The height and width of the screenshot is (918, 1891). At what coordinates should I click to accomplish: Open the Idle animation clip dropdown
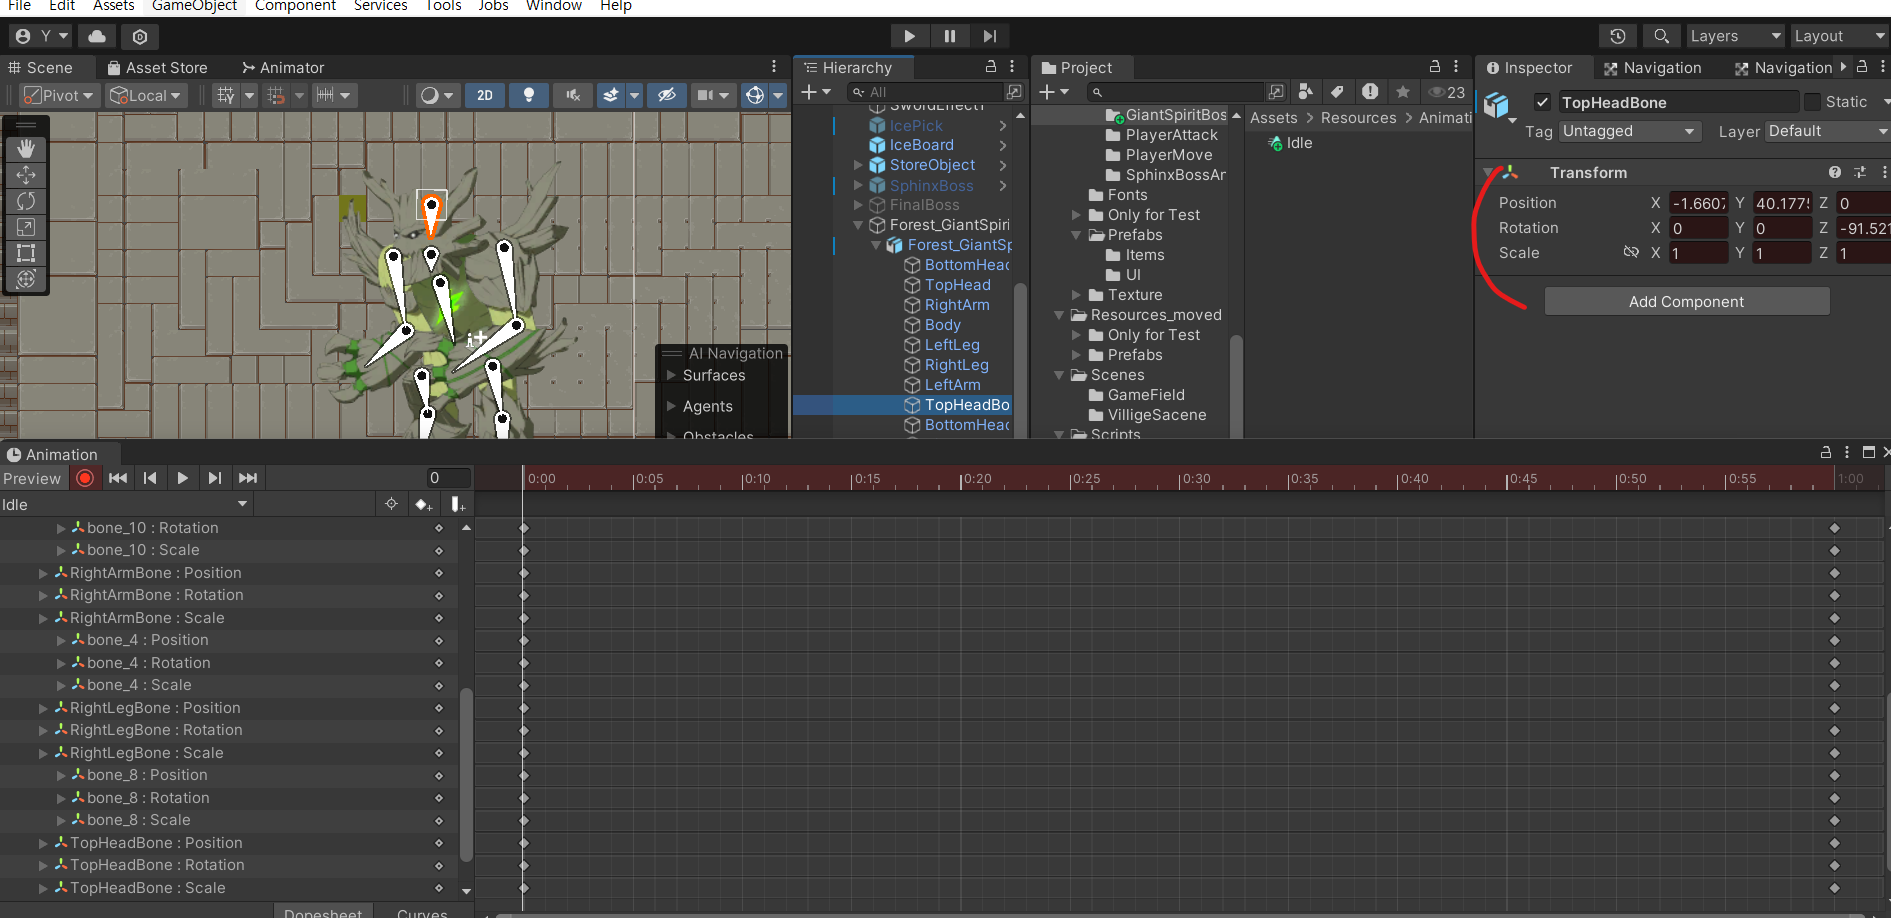click(x=125, y=505)
